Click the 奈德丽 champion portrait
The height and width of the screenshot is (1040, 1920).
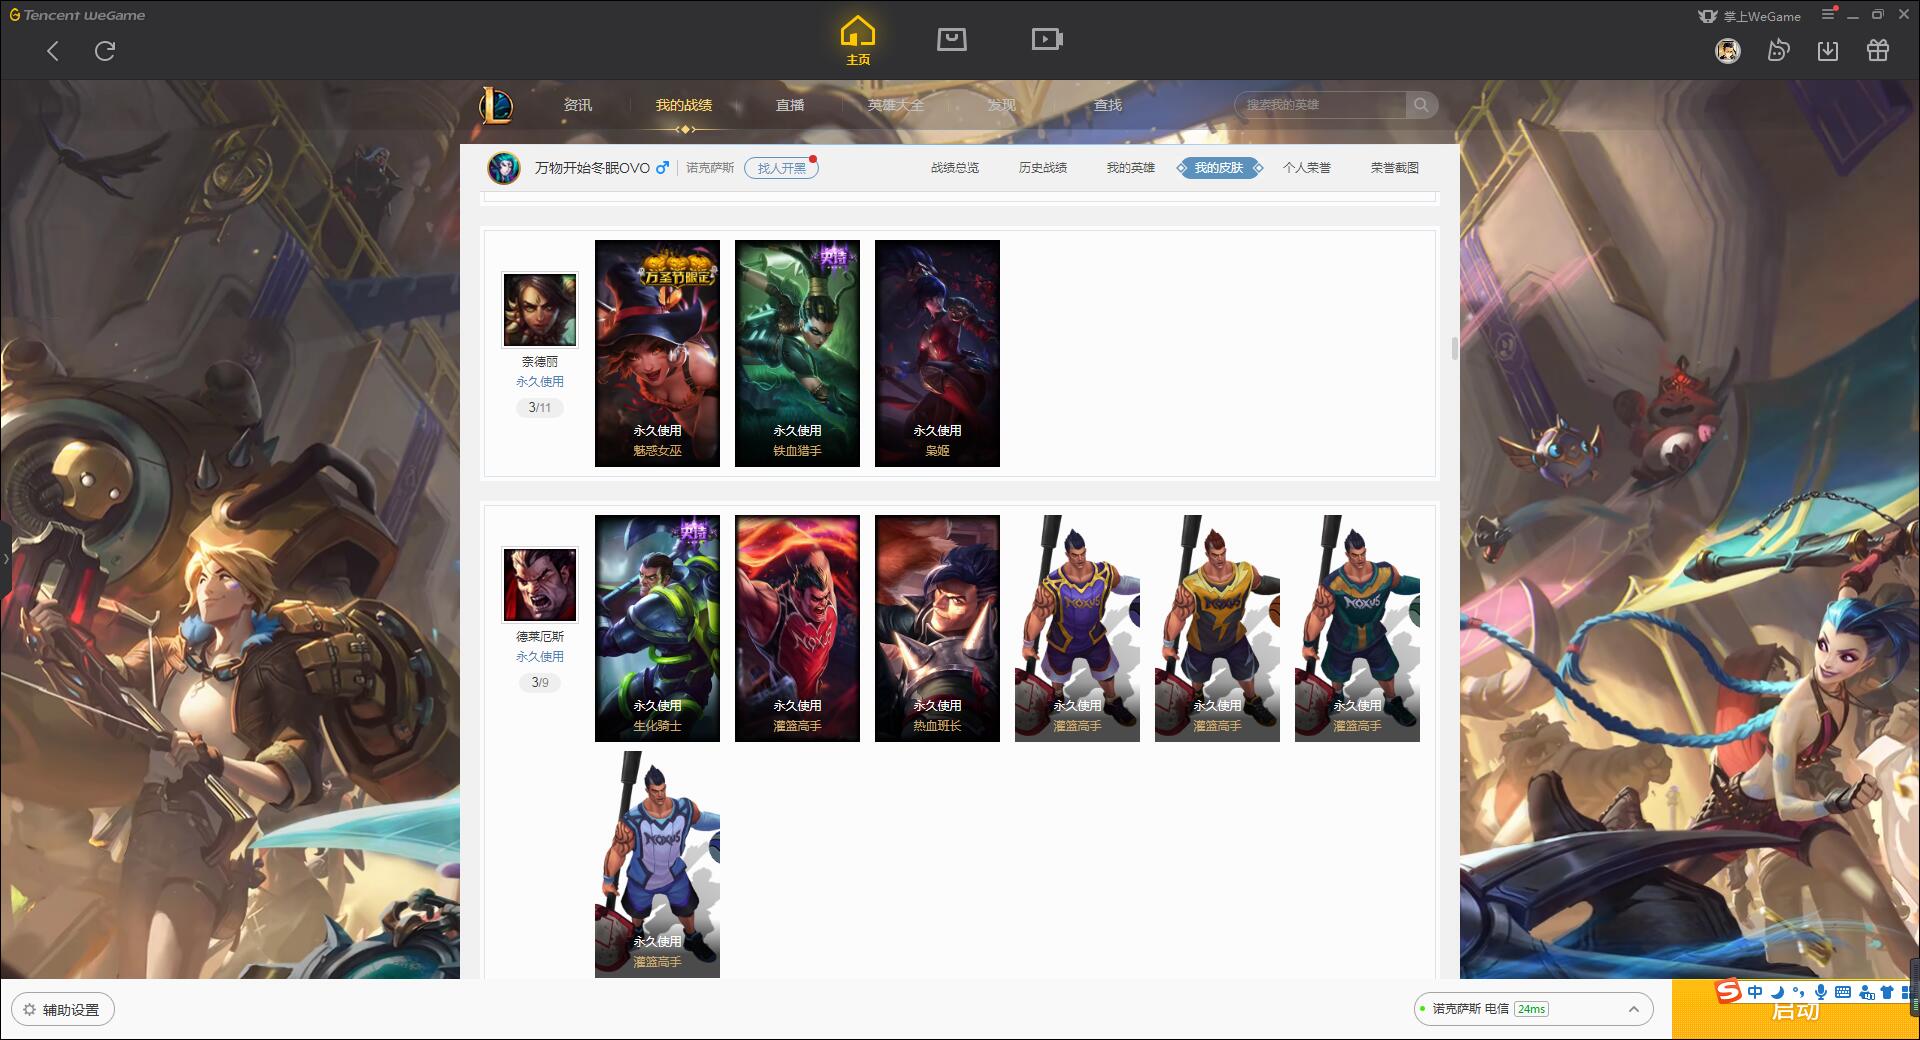[540, 310]
